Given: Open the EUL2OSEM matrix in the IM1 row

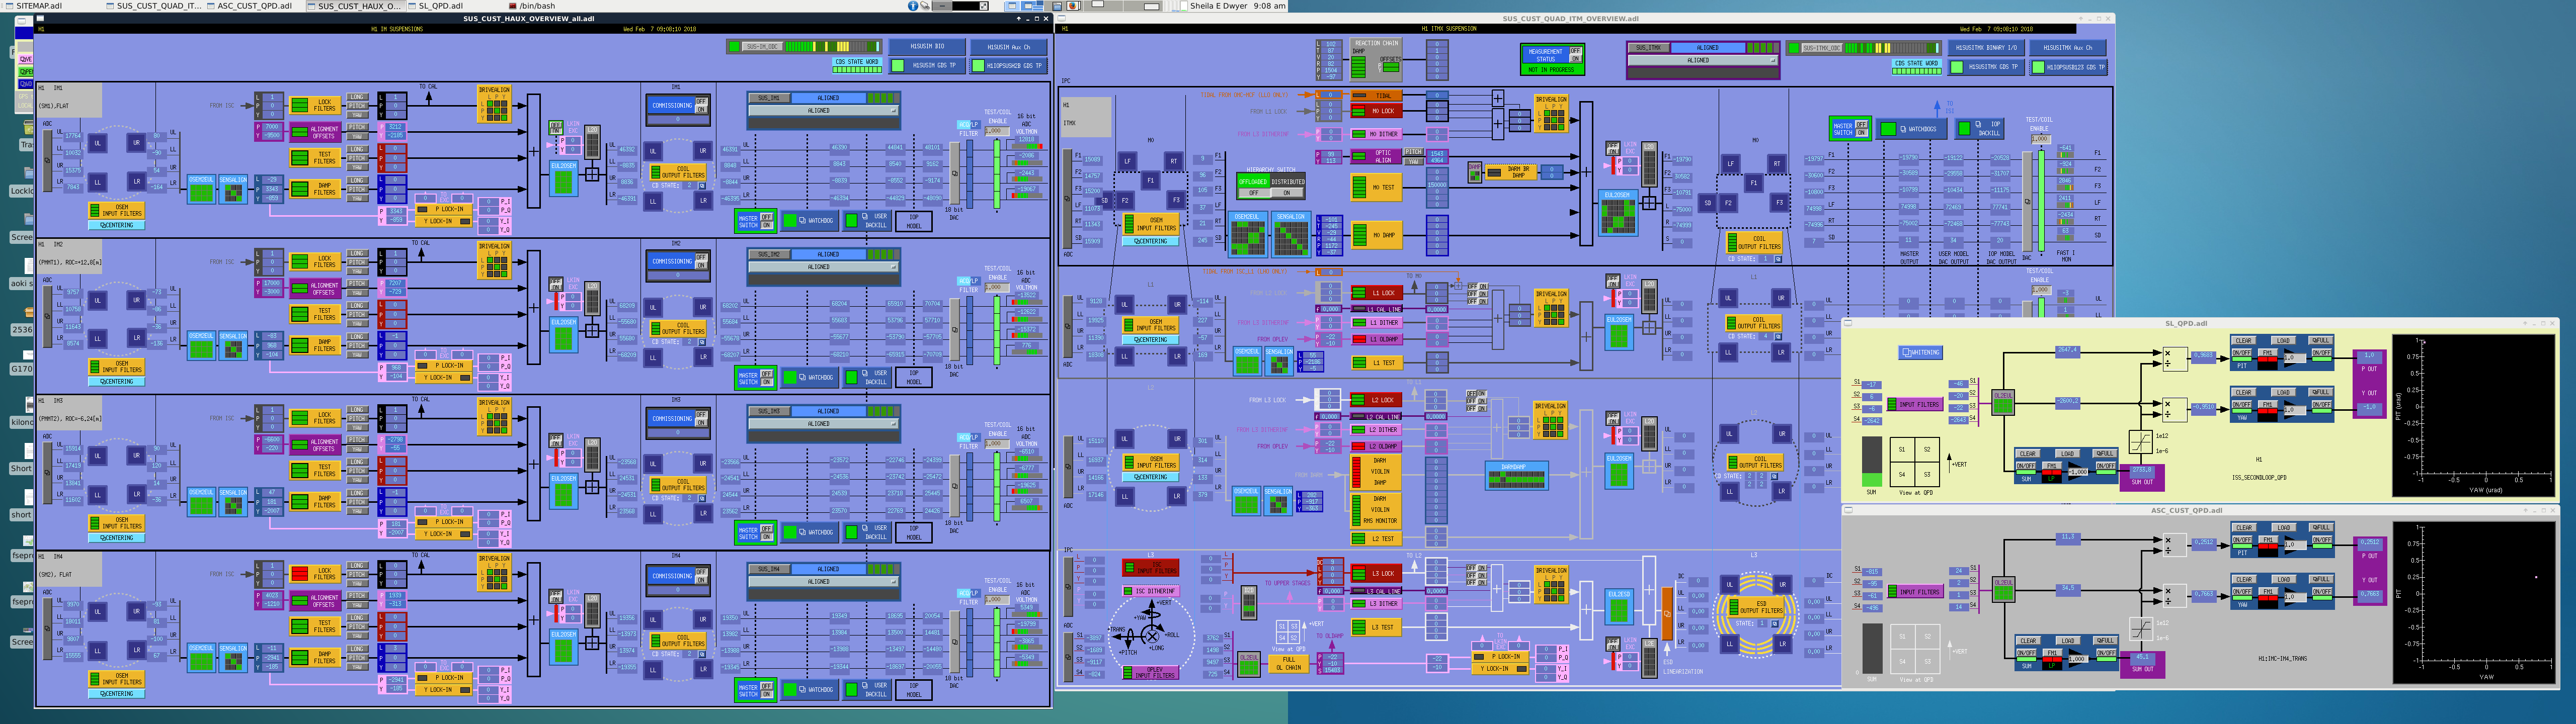Looking at the screenshot, I should click(x=564, y=179).
